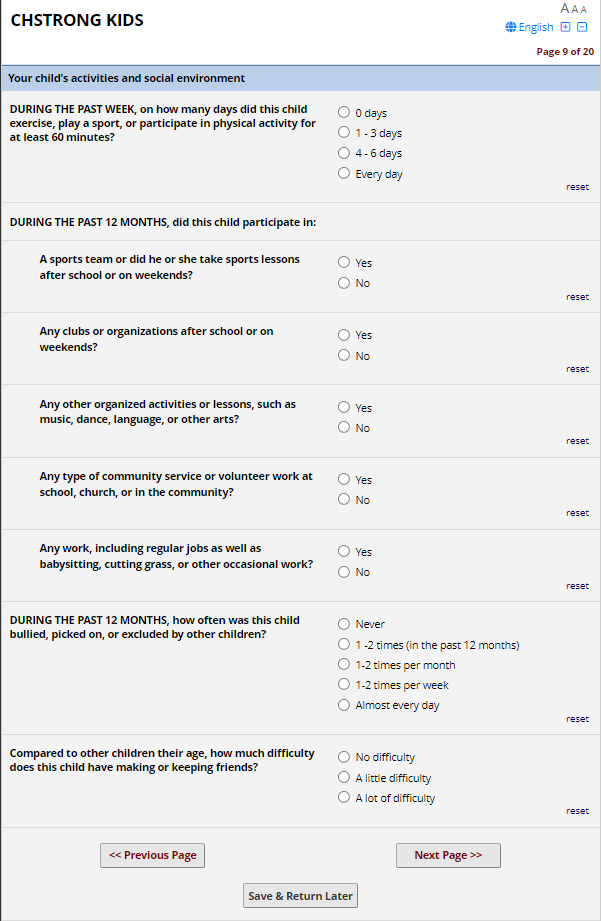The image size is (601, 921).
Task: Select "Never" for bullying frequency
Action: 344,623
